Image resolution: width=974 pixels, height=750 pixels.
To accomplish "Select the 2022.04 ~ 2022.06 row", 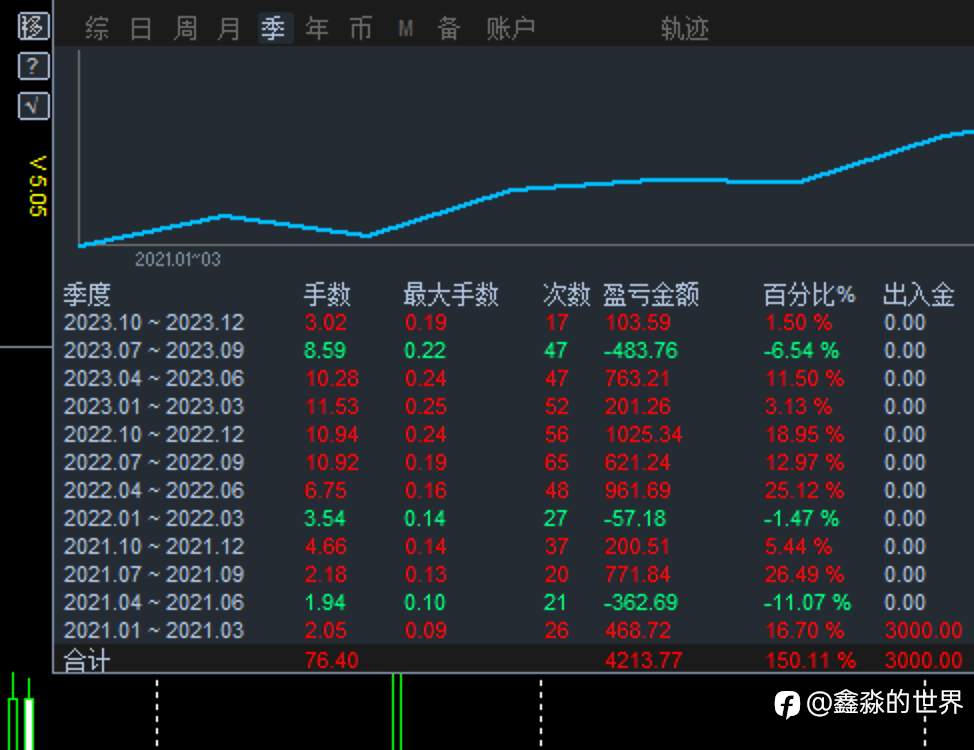I will [x=153, y=490].
